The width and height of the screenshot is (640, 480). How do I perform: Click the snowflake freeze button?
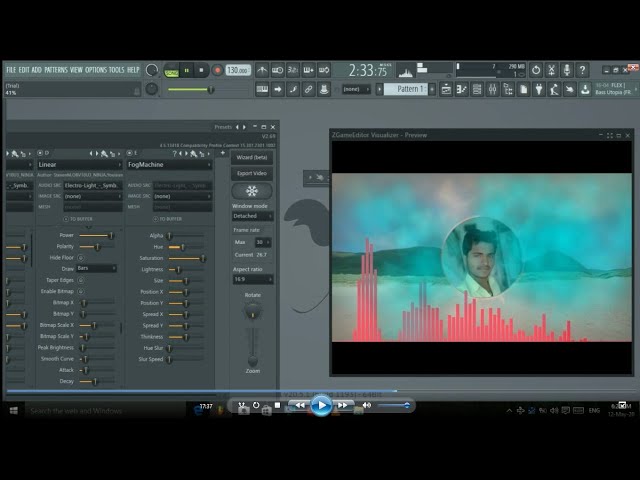tap(252, 191)
